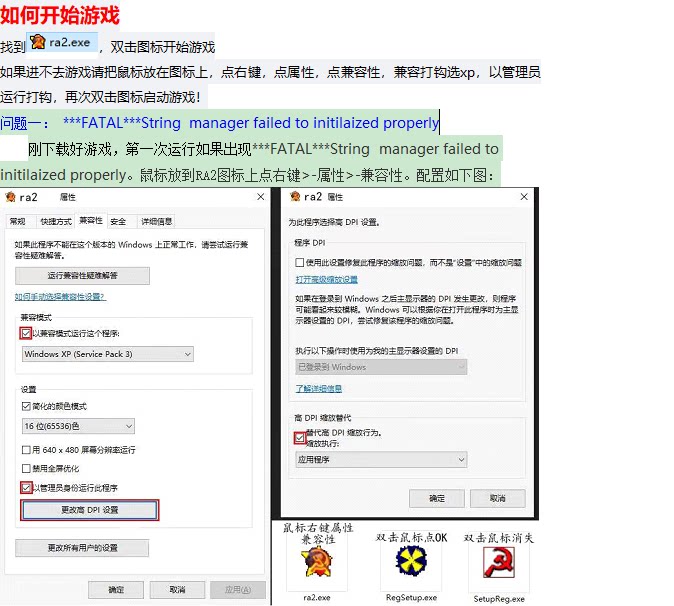Click 更改所有用户的设置 button
Screen dimensions: 674x606
[82, 548]
